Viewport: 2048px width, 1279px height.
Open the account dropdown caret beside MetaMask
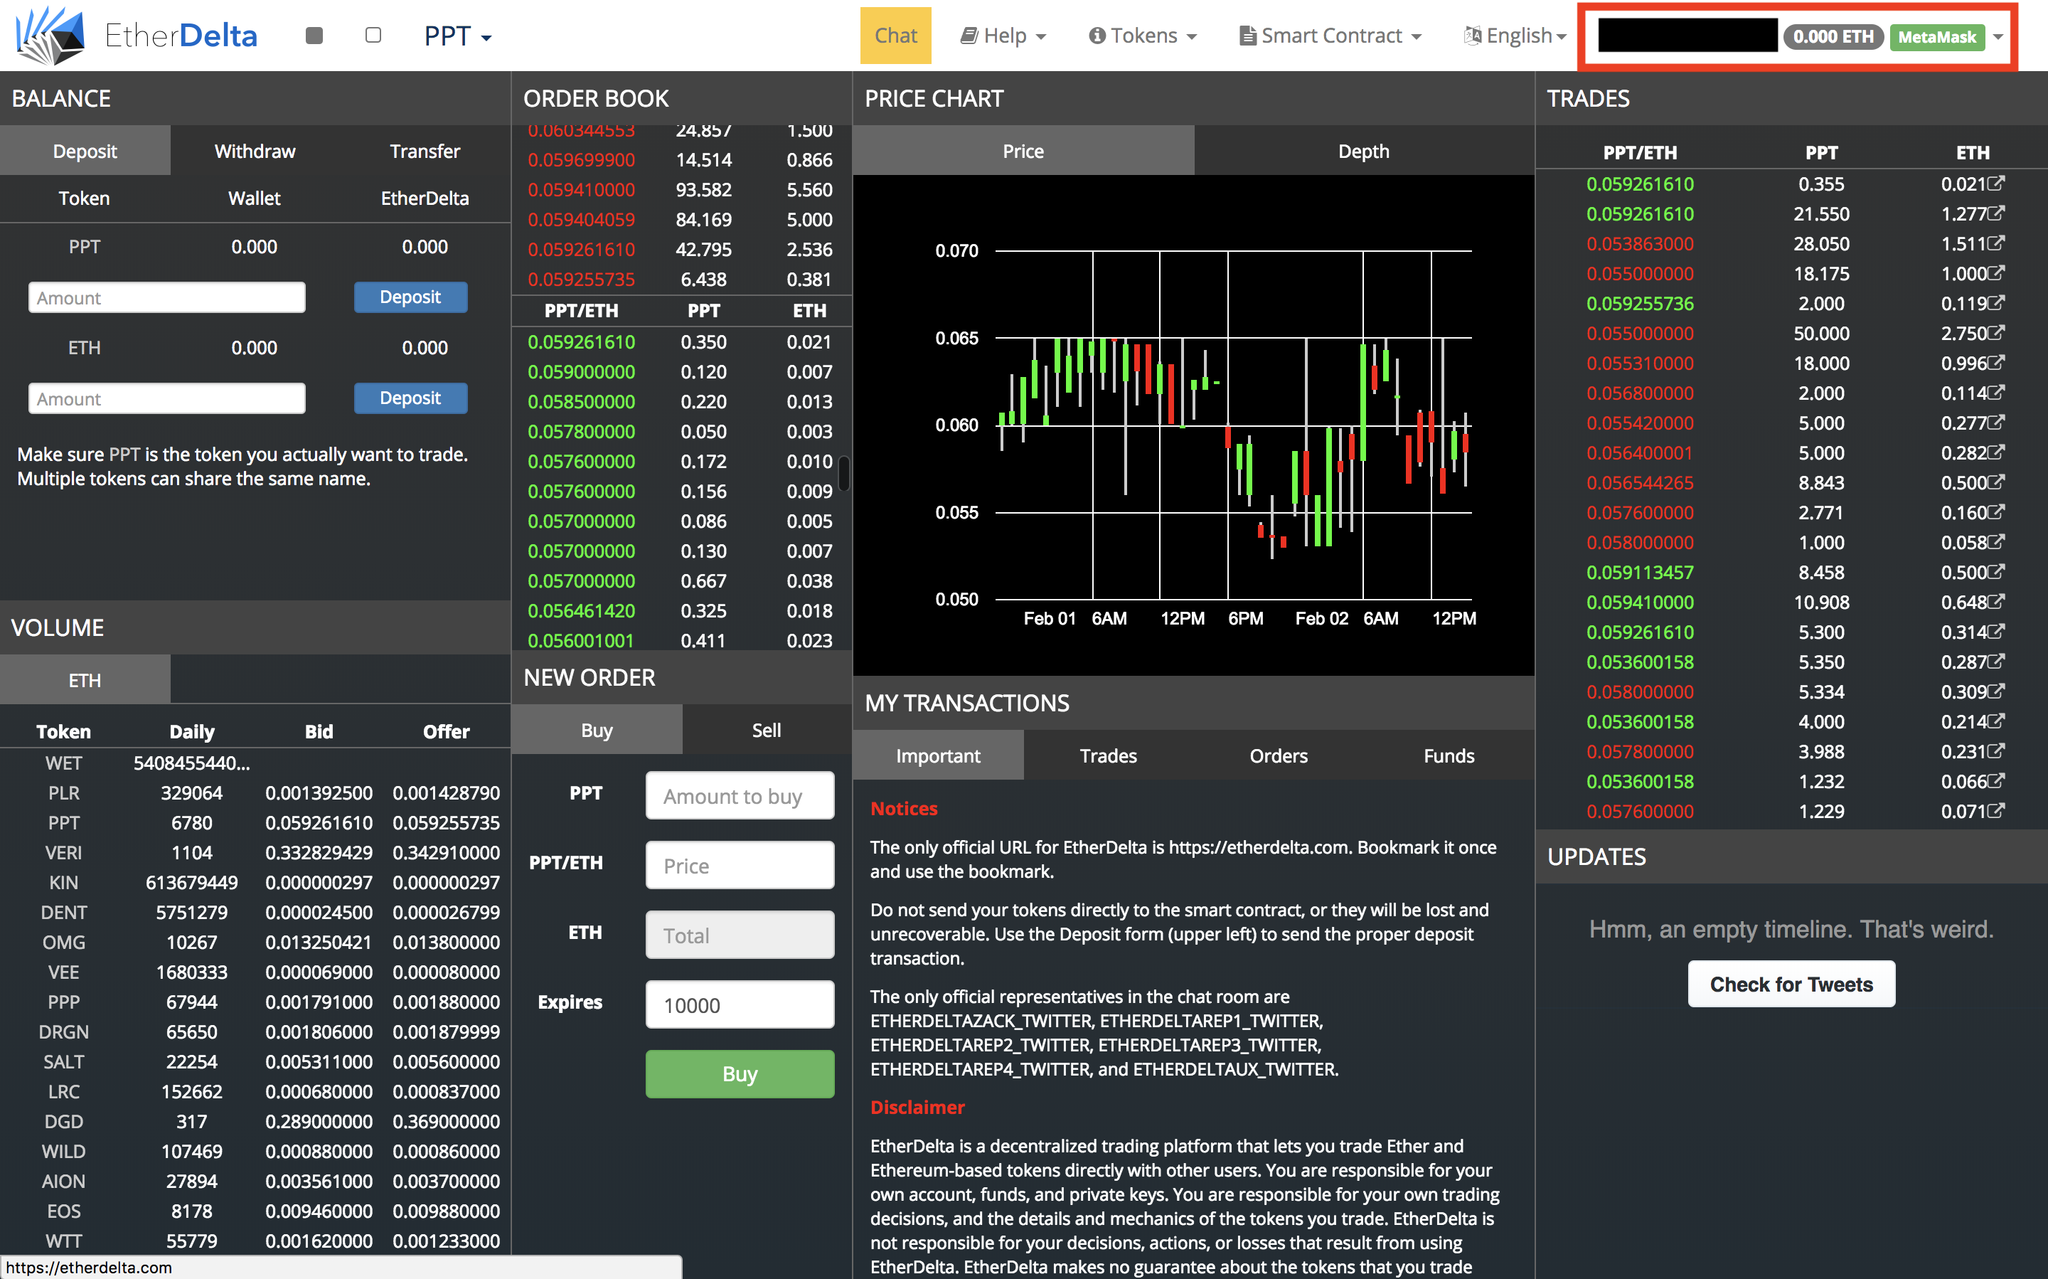point(1997,37)
